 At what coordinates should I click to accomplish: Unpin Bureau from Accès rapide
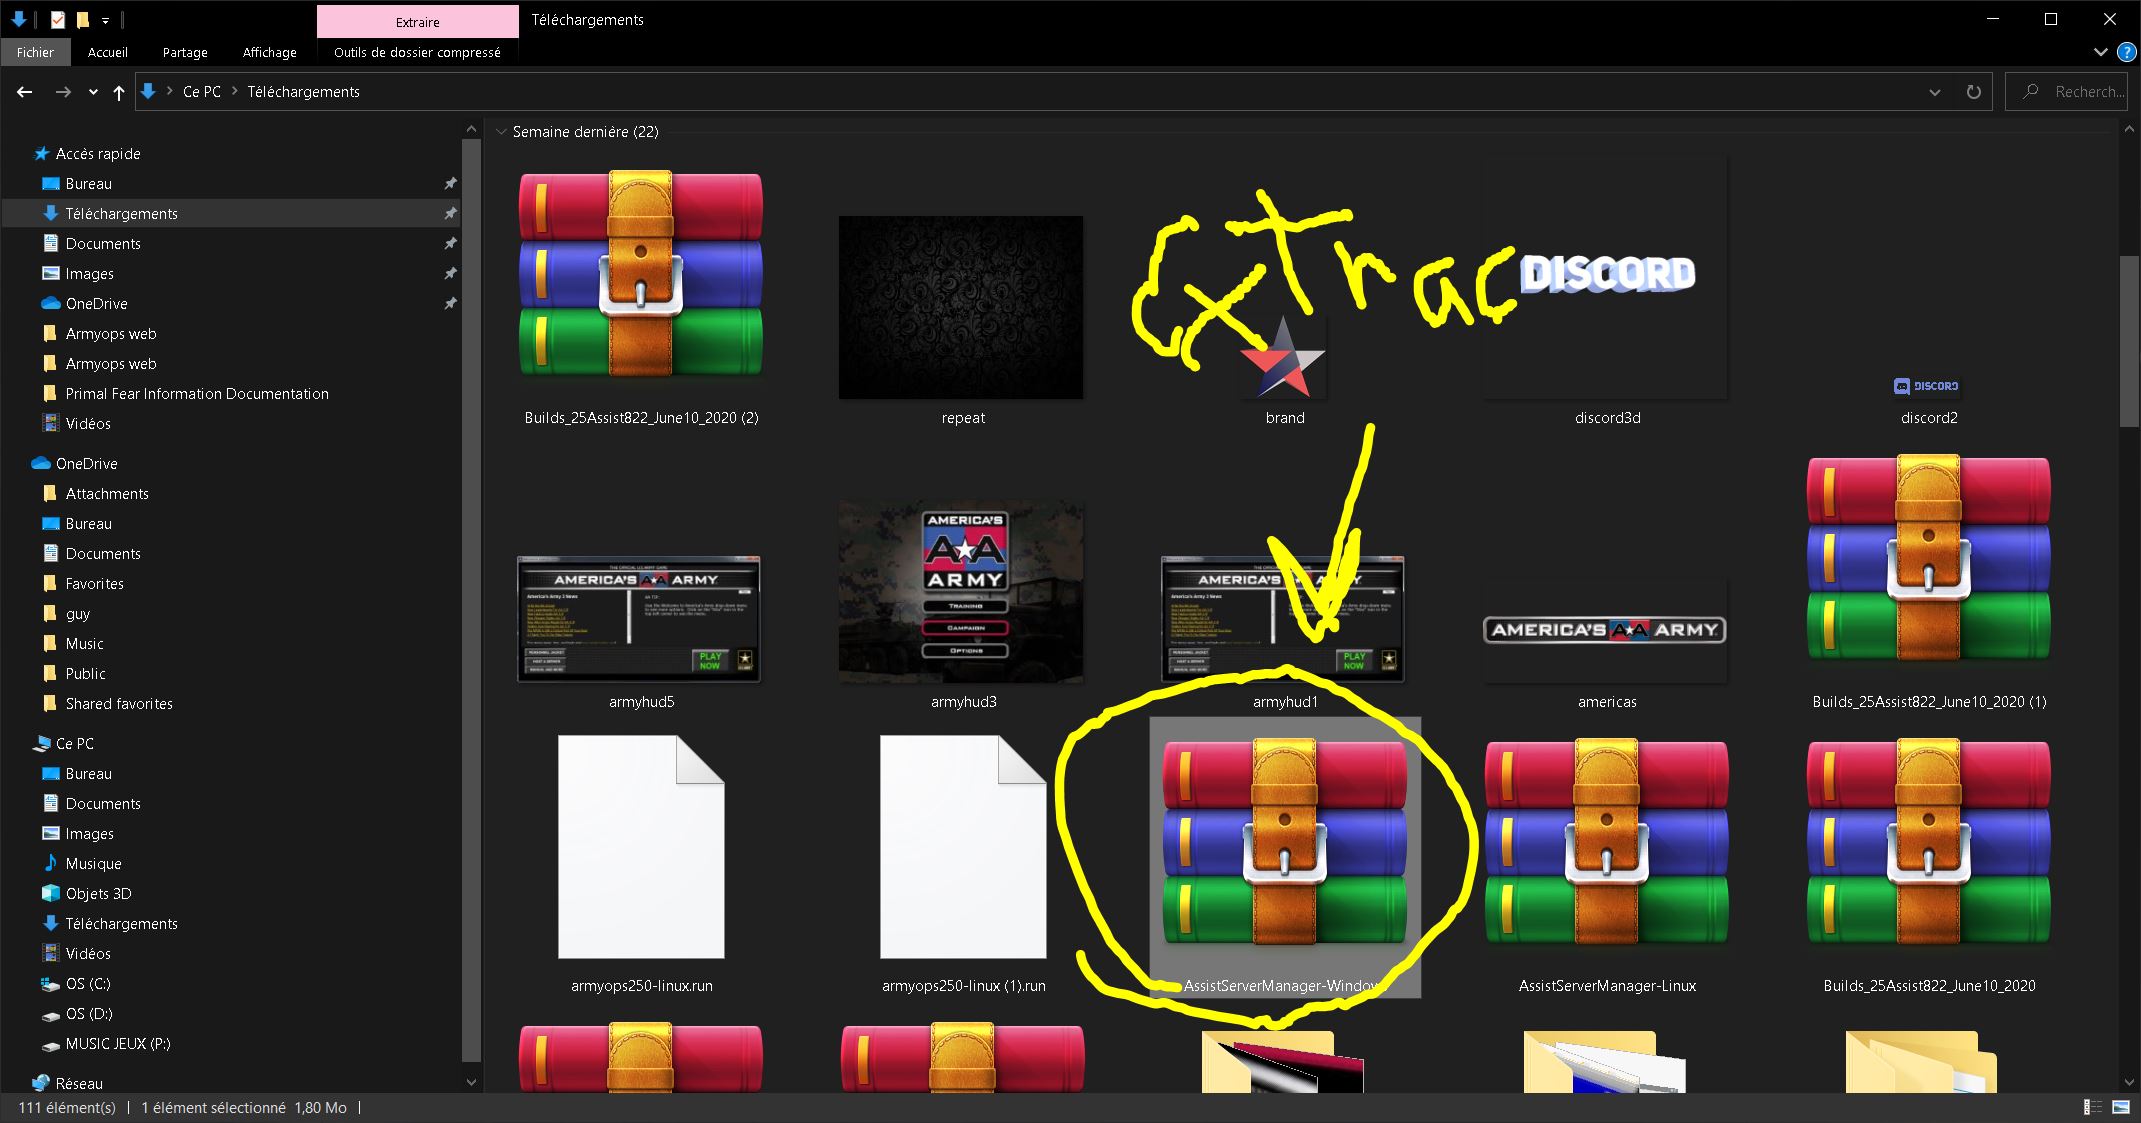[x=451, y=183]
